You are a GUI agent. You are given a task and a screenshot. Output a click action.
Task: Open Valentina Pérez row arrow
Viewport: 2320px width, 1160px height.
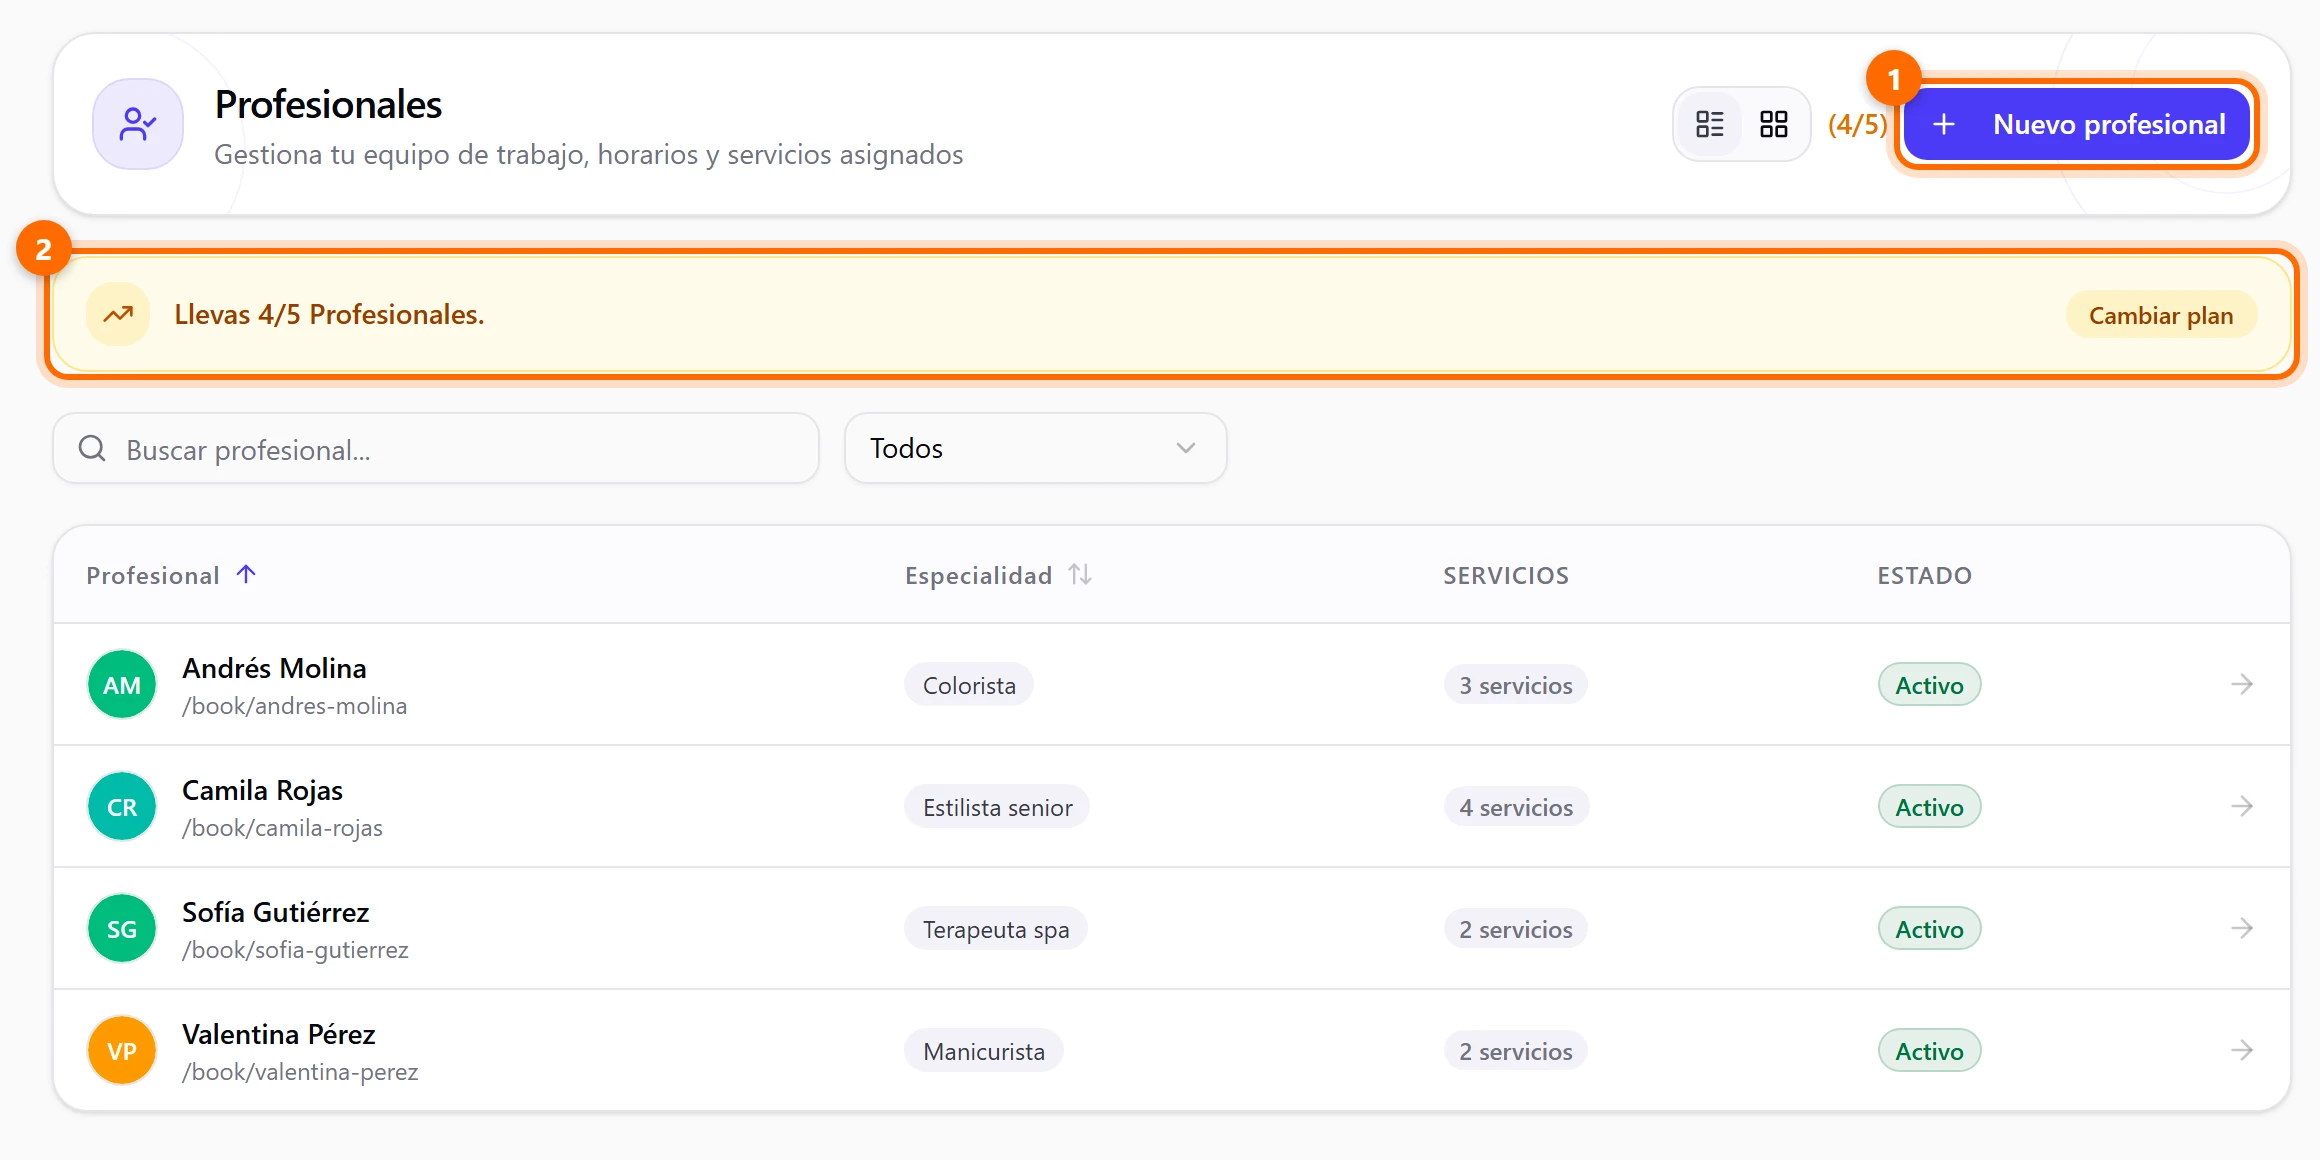[2242, 1050]
